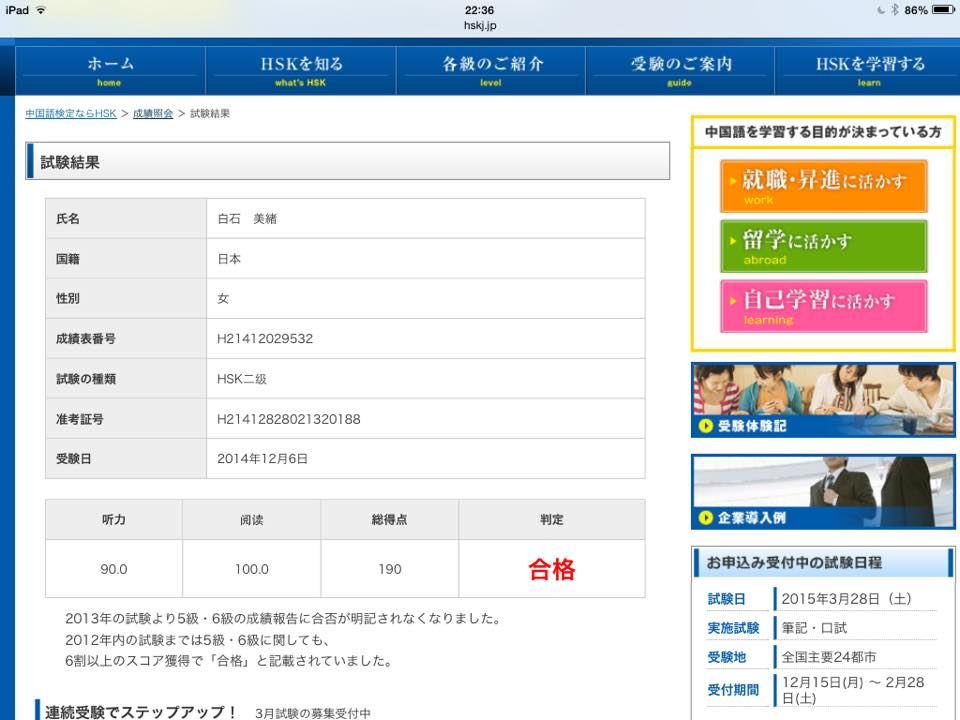Follow the 成績照会 breadcrumb link
The image size is (960, 720).
click(153, 114)
